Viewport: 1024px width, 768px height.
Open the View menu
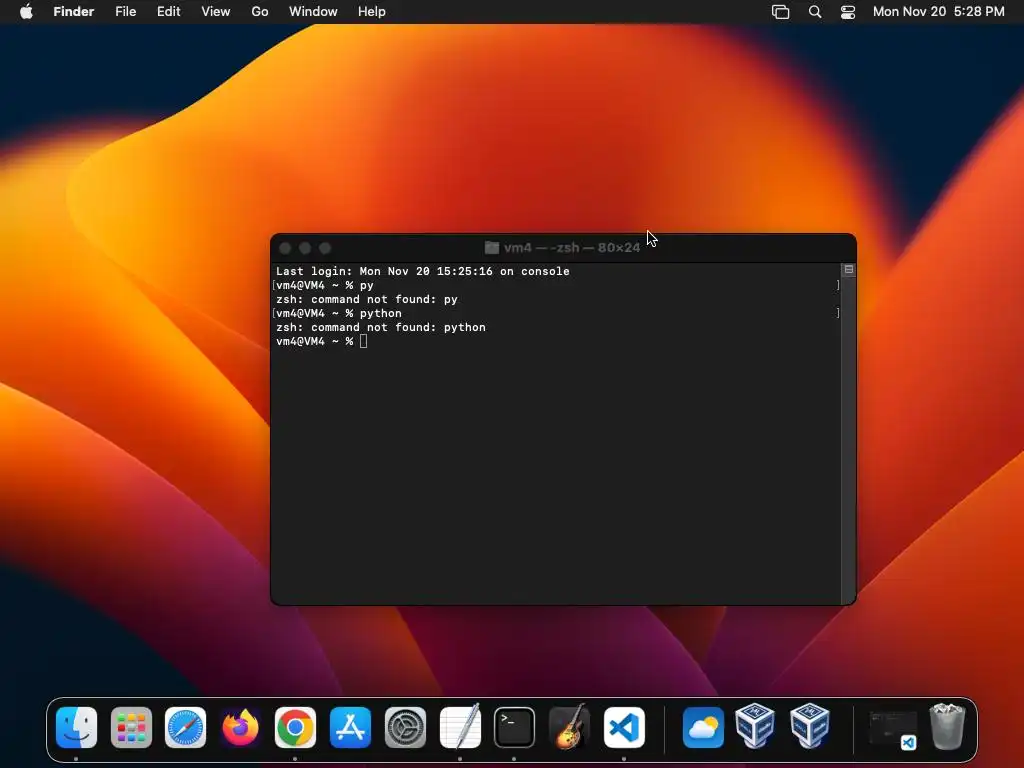[216, 12]
